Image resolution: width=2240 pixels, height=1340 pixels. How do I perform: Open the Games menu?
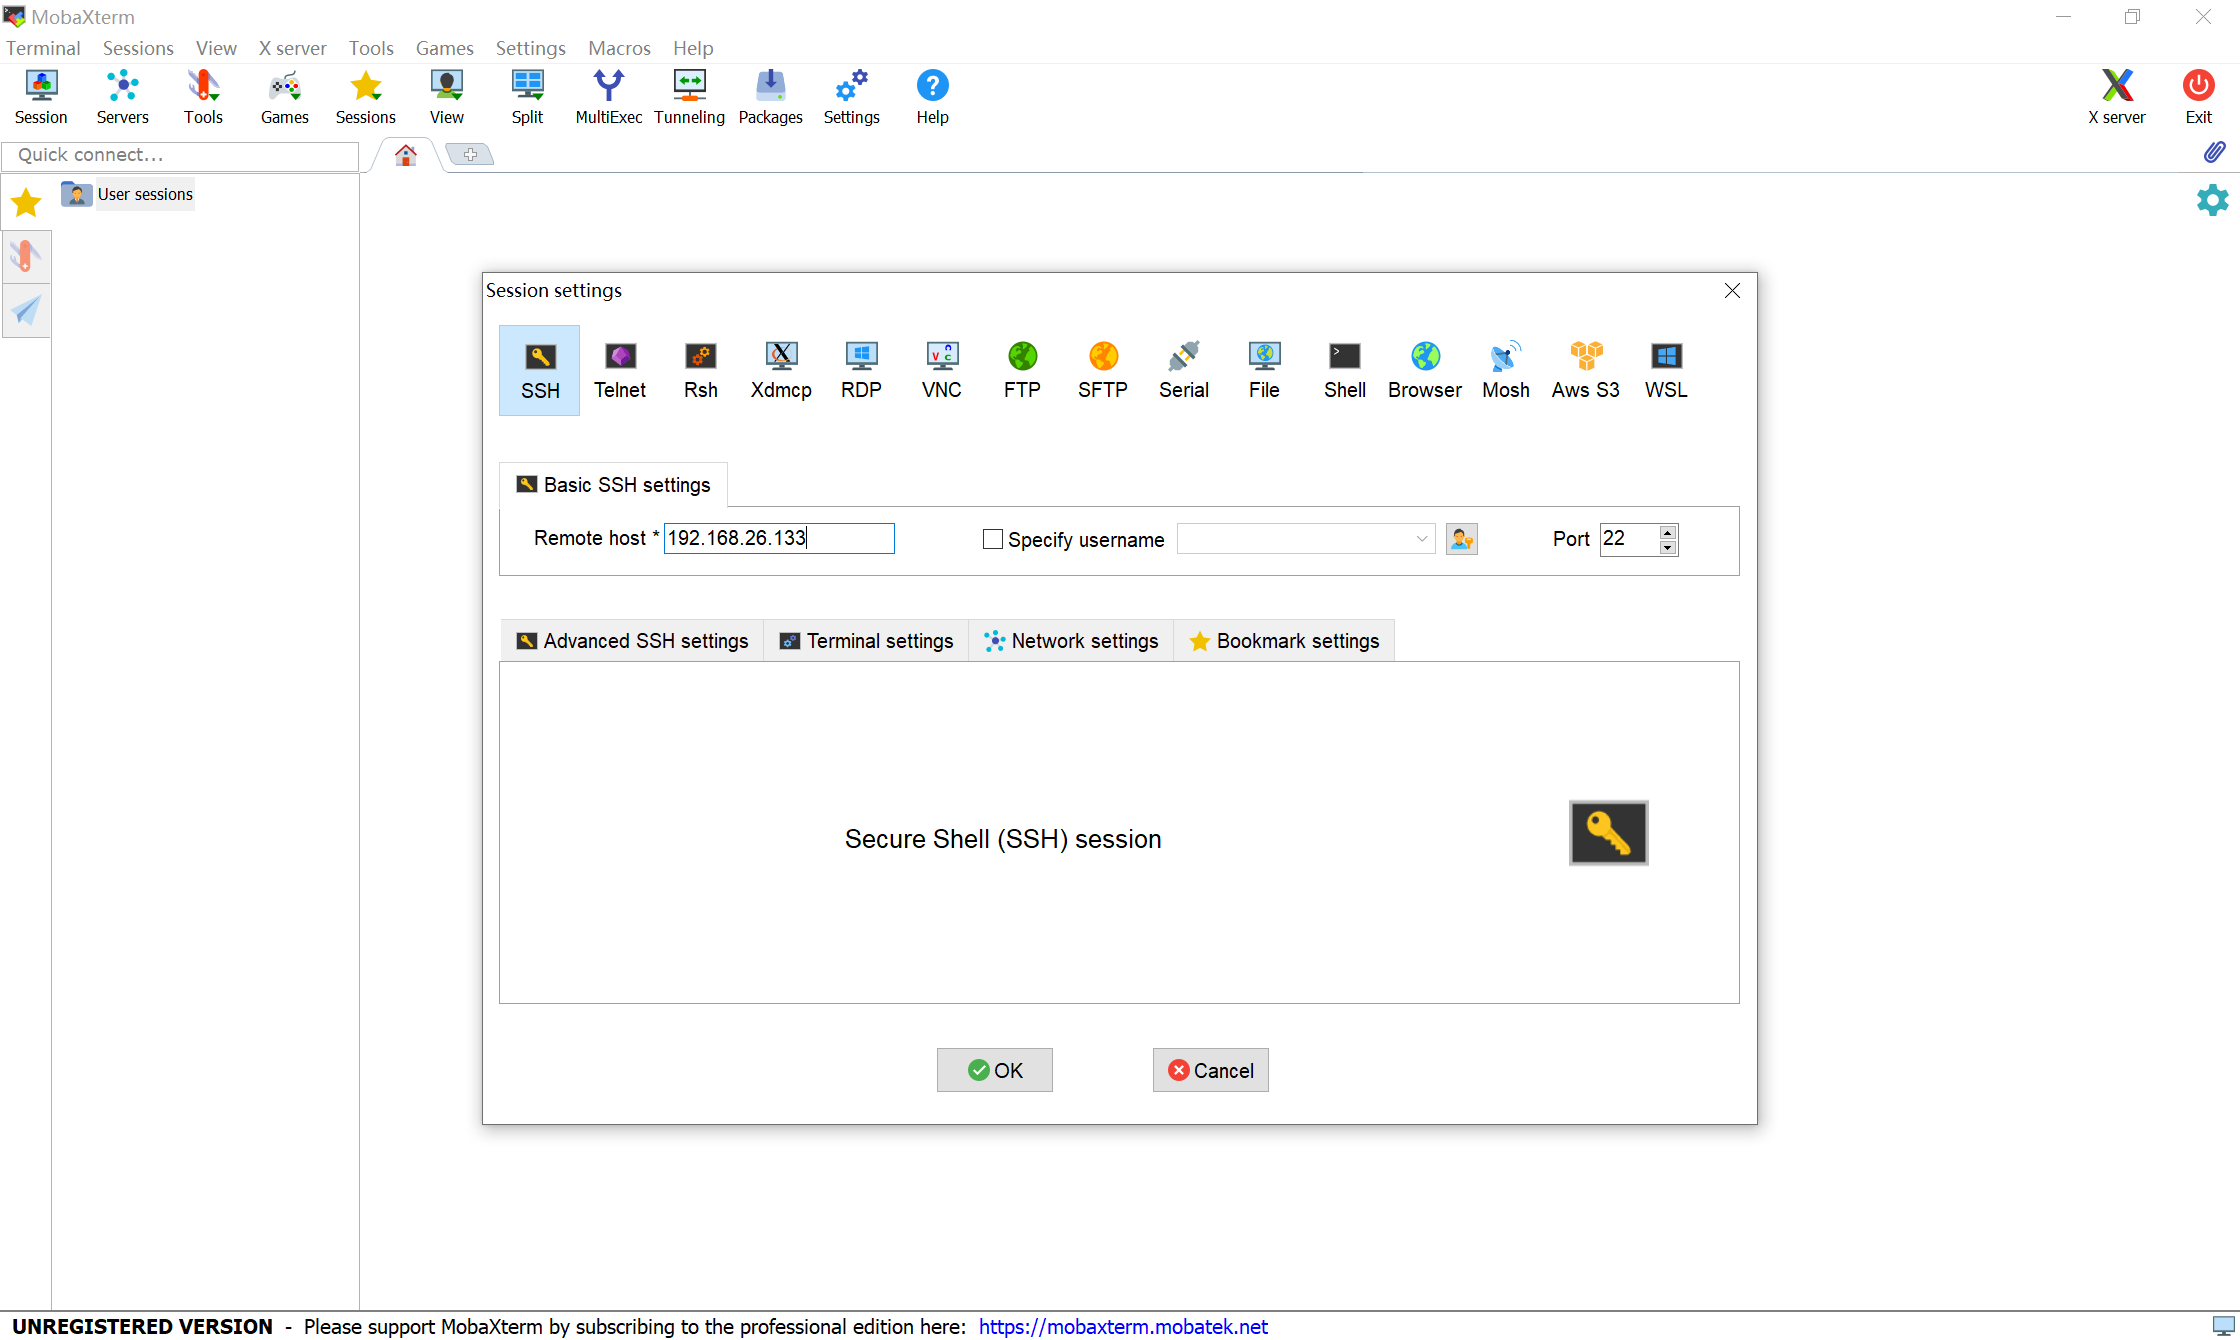[x=444, y=48]
